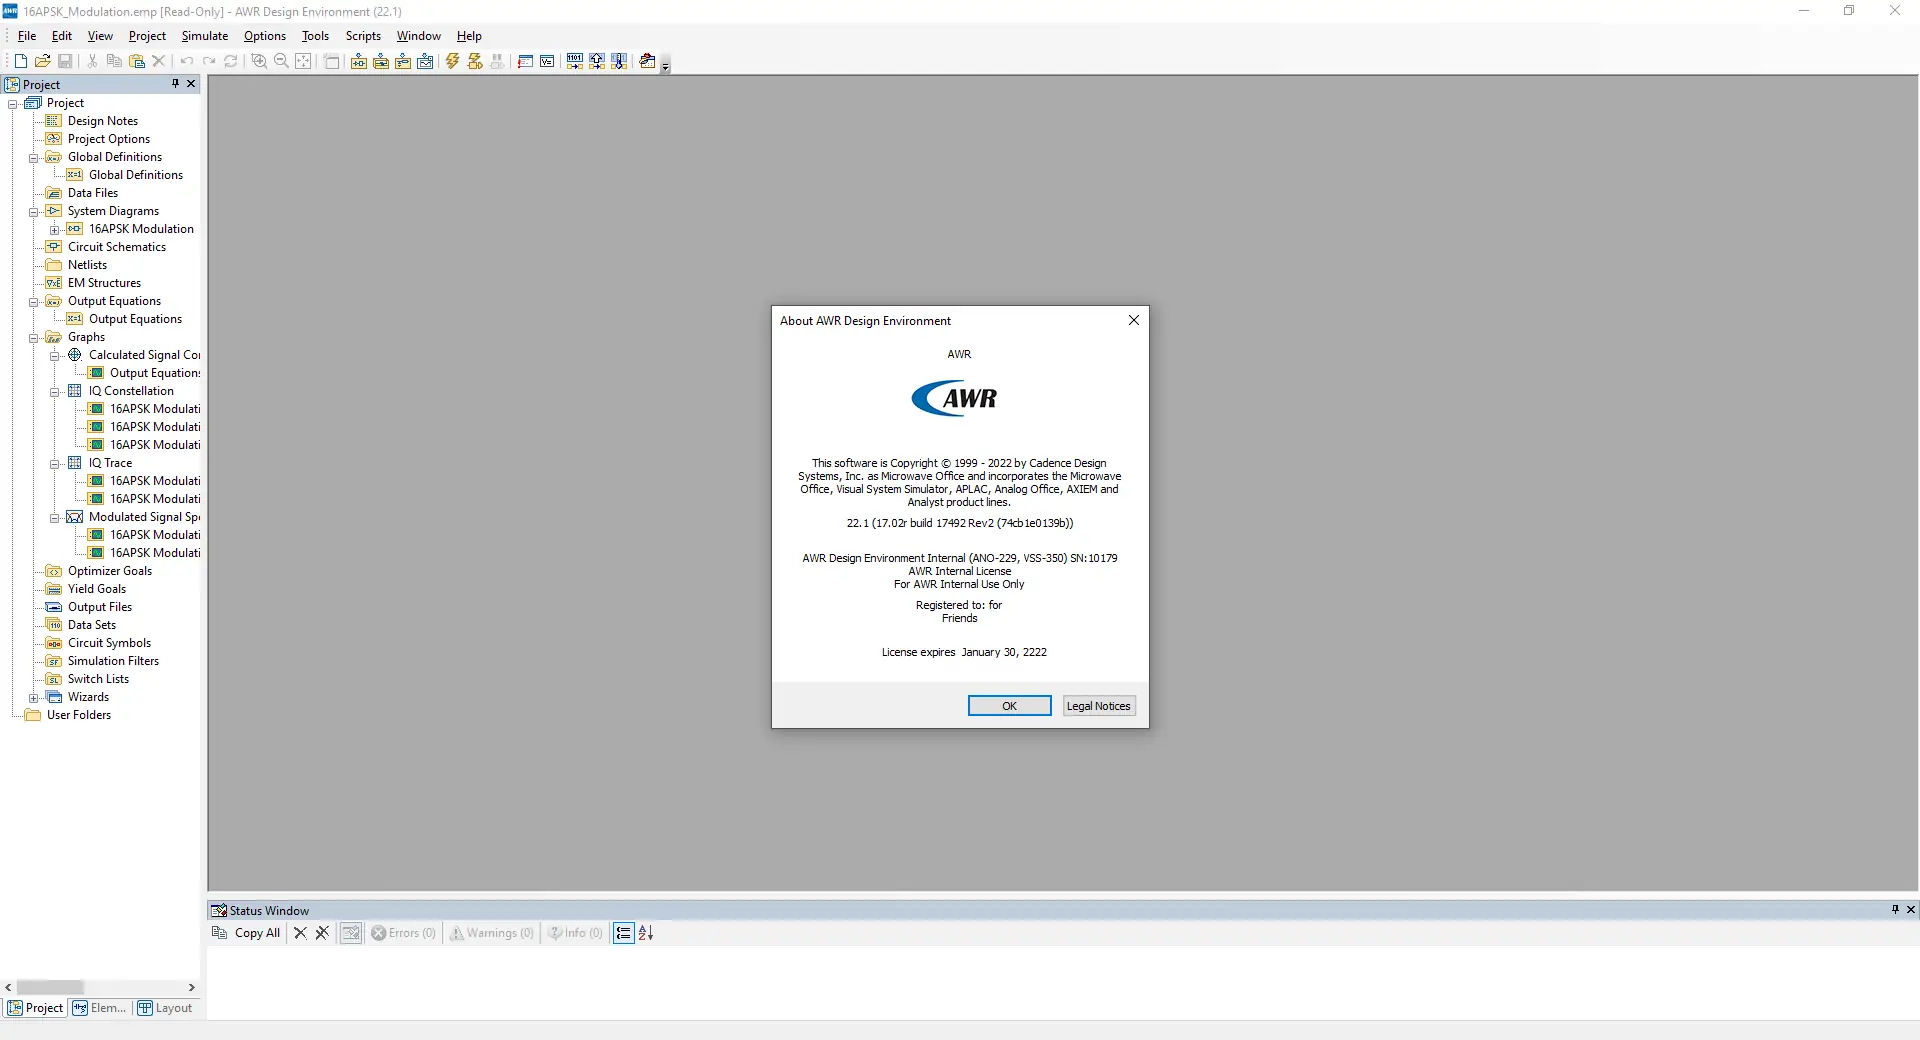Click the View All fit icon
Image resolution: width=1920 pixels, height=1040 pixels.
coord(303,61)
